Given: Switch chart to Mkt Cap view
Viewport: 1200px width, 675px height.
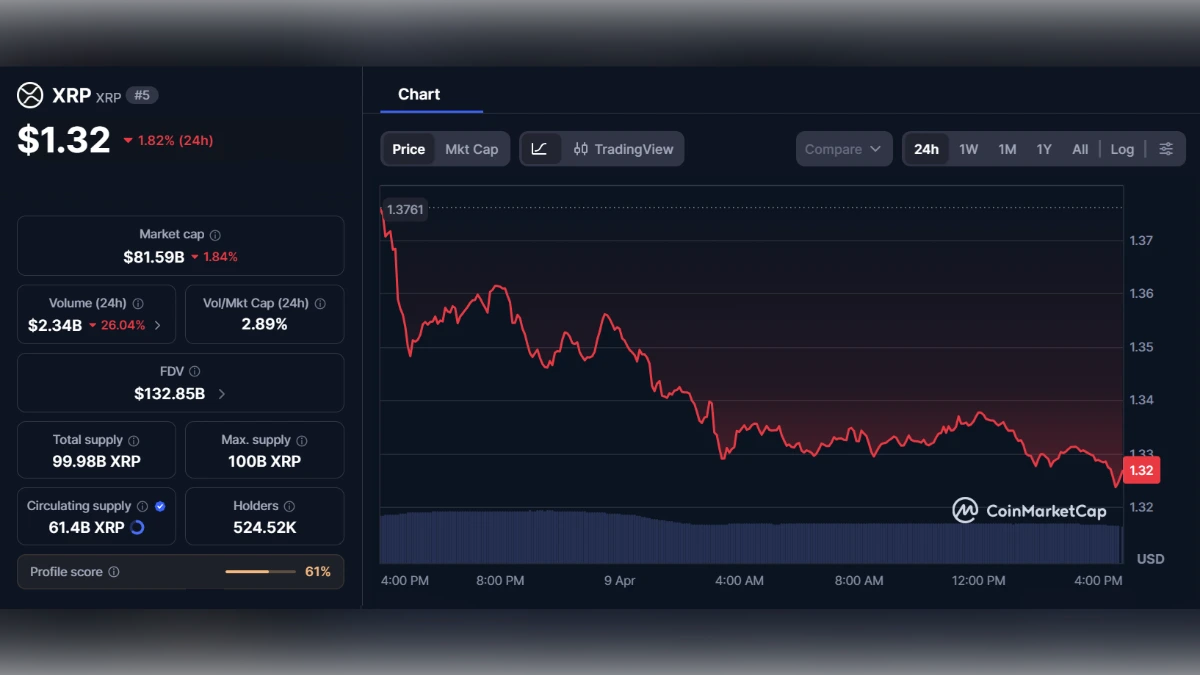Looking at the screenshot, I should coord(472,148).
